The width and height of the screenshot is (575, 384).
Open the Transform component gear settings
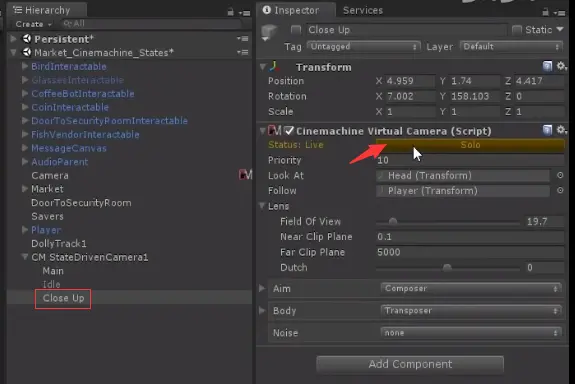coord(561,66)
